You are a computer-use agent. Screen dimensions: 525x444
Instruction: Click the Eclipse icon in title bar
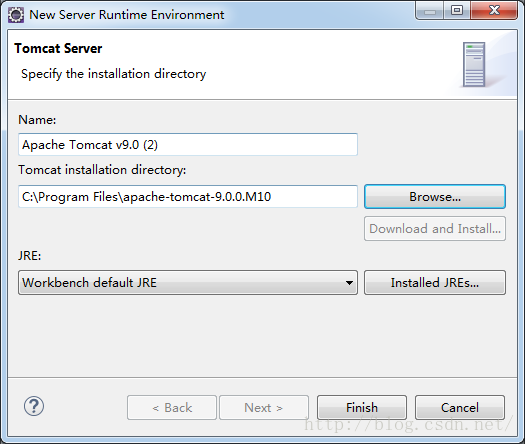[16, 15]
